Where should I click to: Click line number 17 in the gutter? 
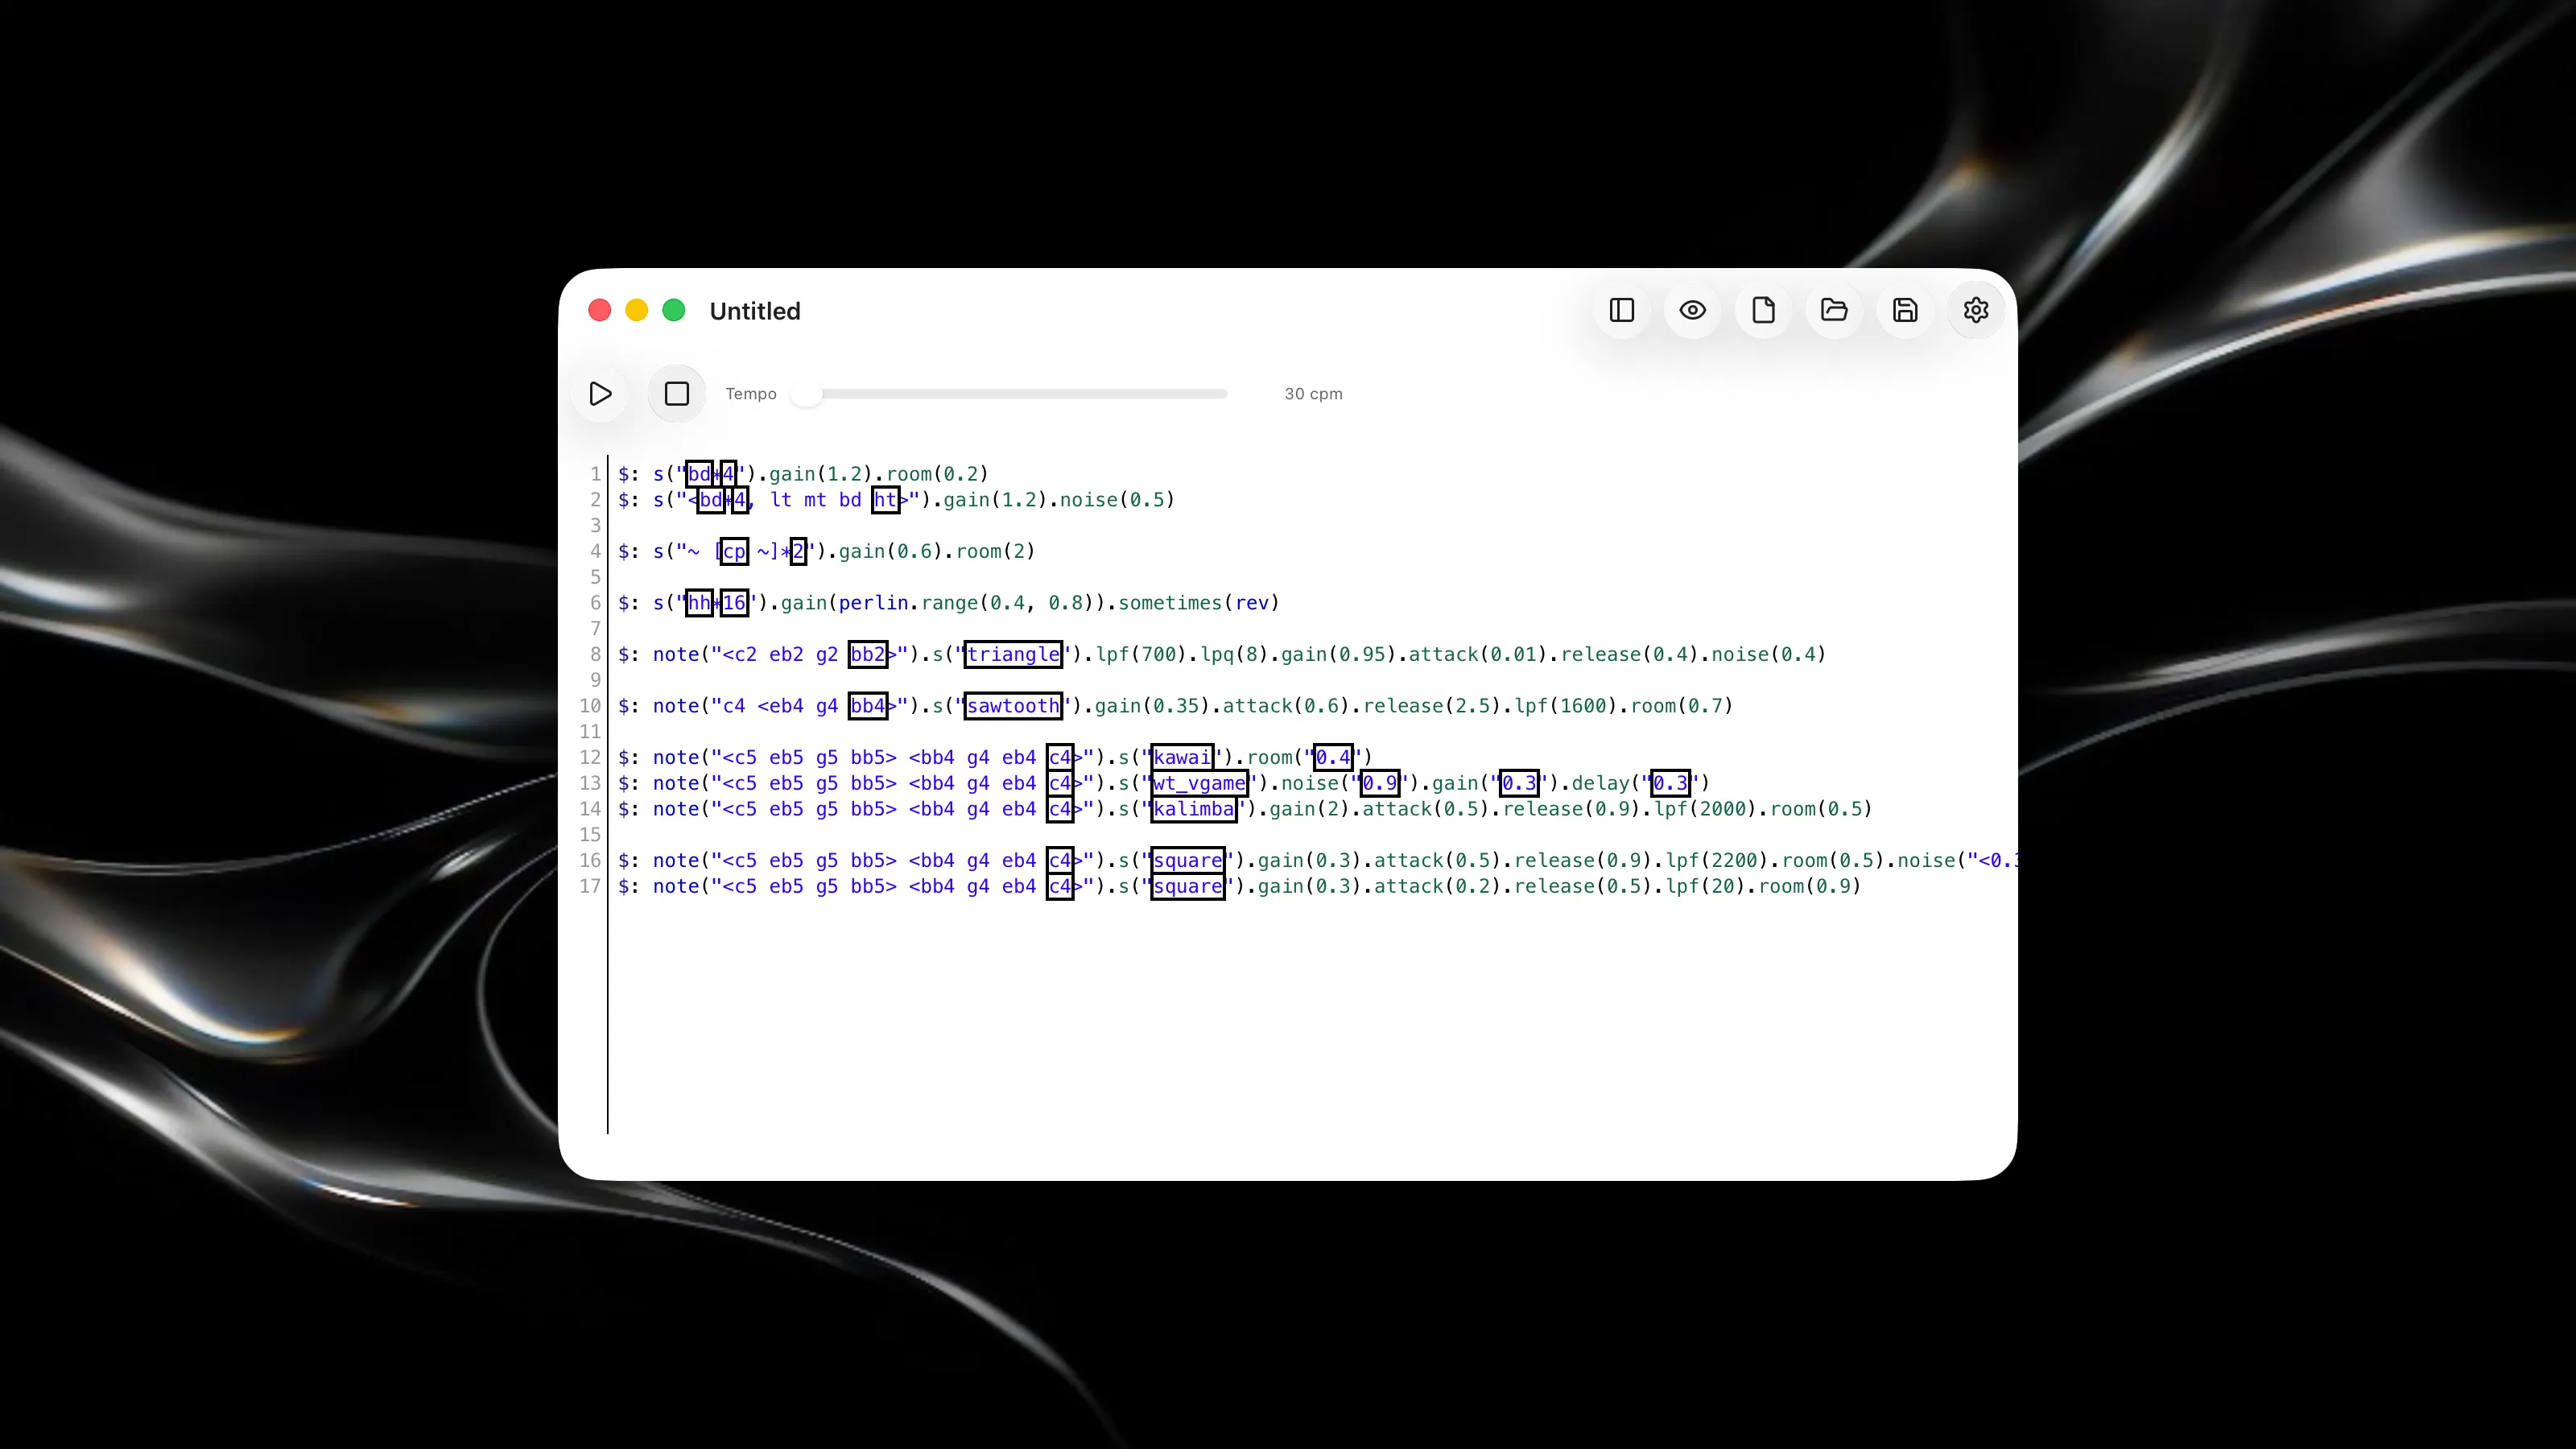[x=590, y=887]
